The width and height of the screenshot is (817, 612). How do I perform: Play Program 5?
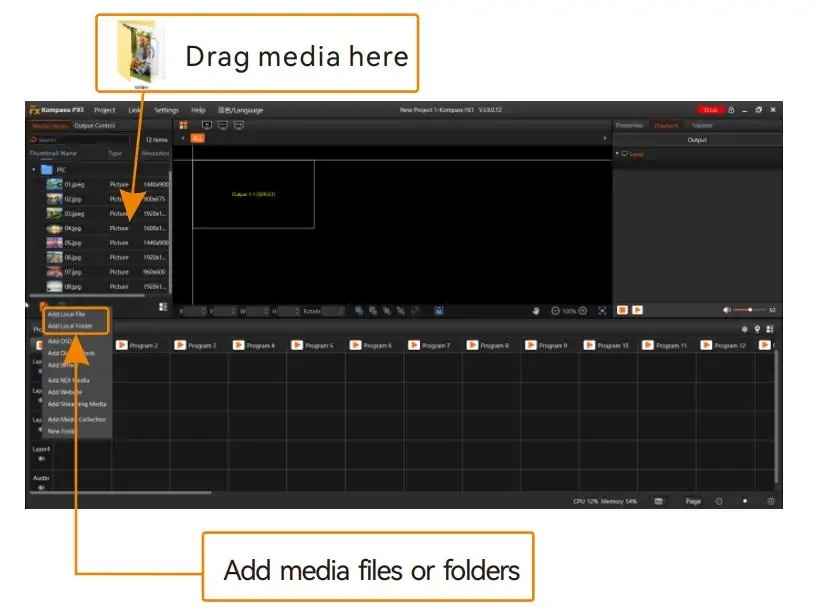point(296,345)
